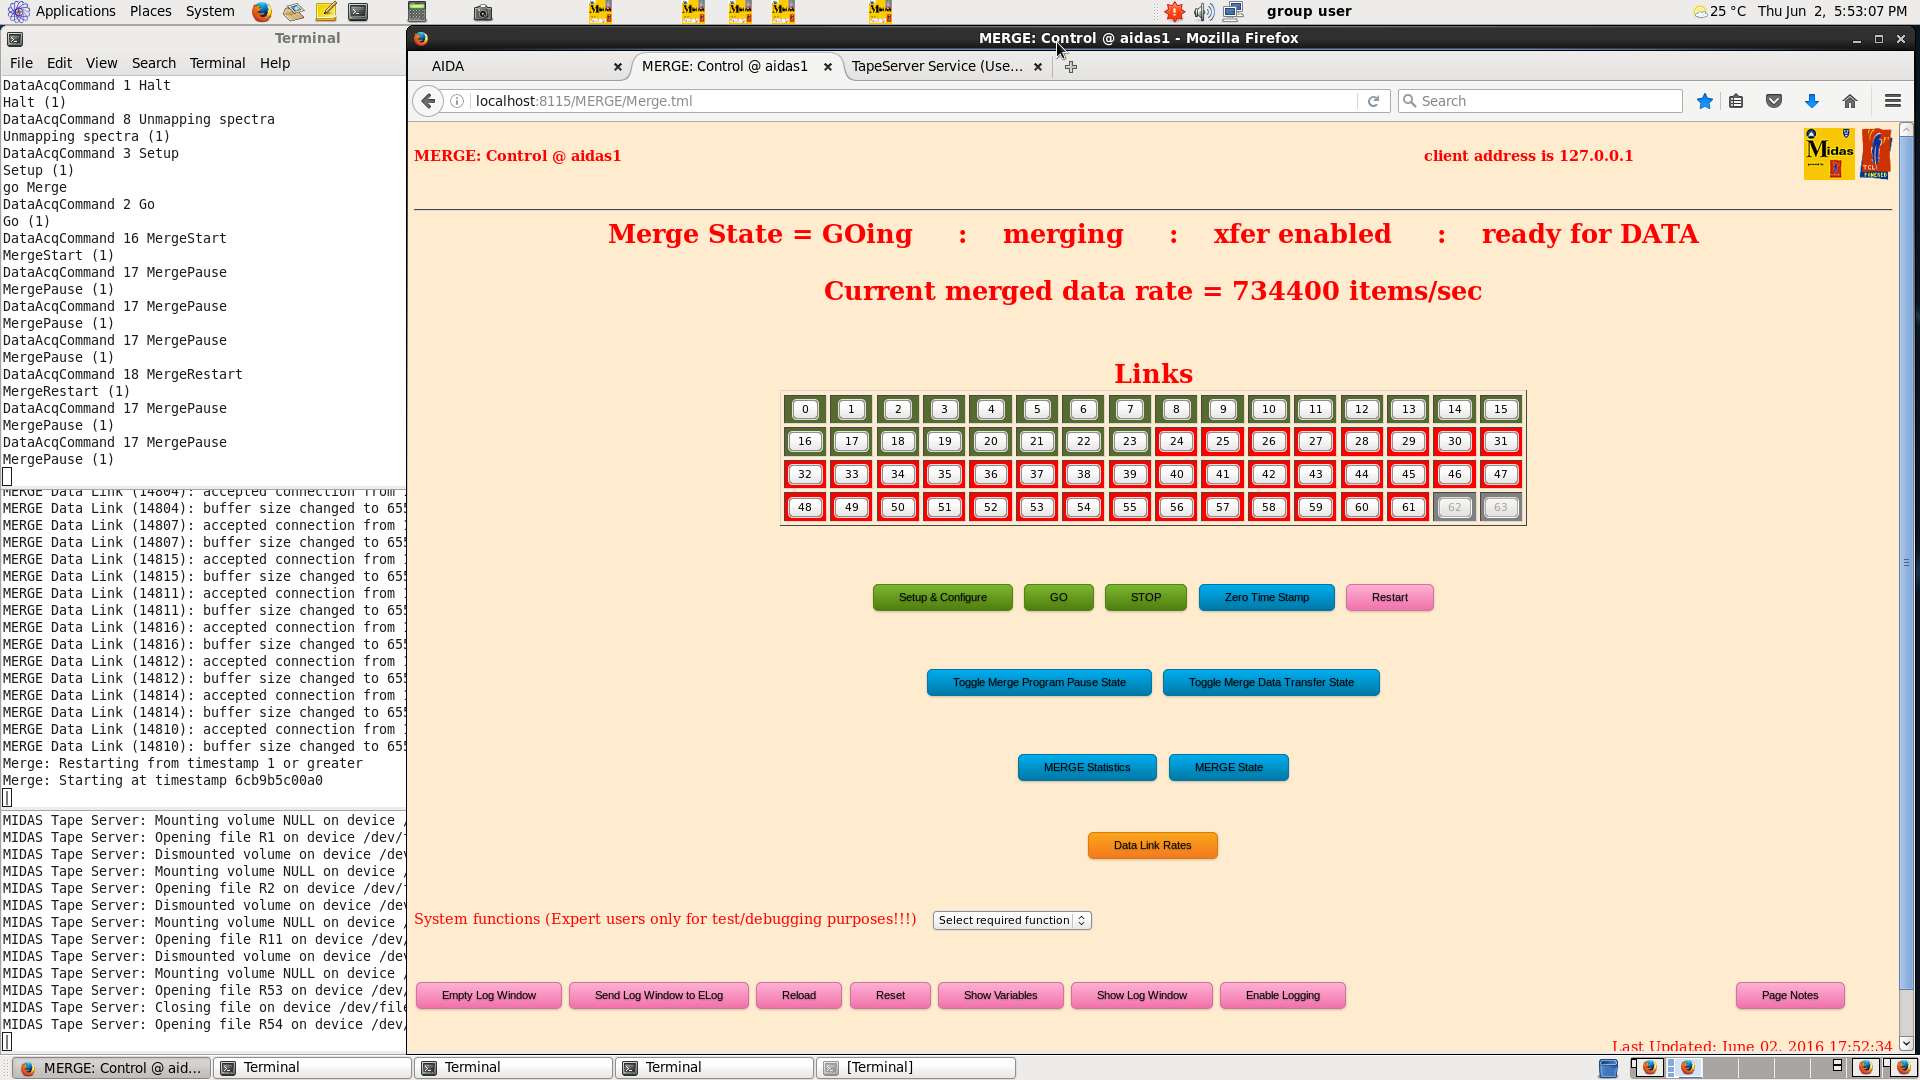This screenshot has height=1080, width=1920.
Task: Click the URL address bar
Action: pos(915,101)
